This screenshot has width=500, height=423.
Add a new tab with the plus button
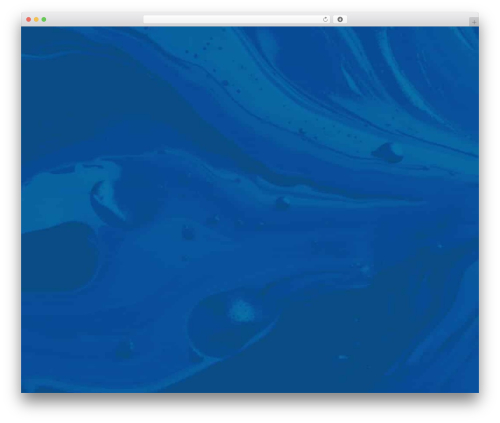tap(474, 22)
